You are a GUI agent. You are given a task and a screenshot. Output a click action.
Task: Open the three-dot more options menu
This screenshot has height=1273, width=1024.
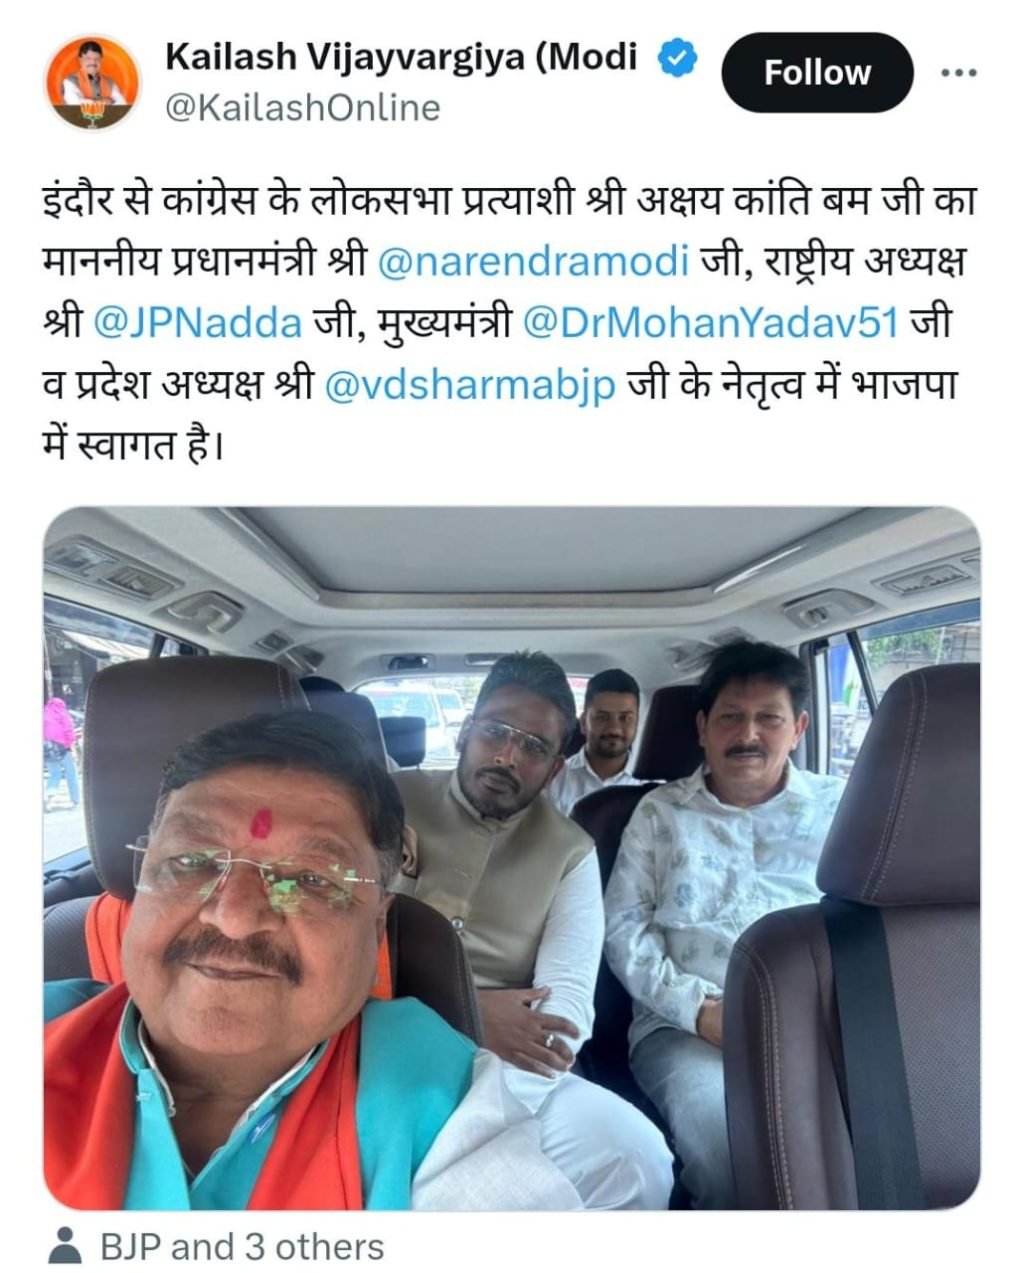pos(959,73)
